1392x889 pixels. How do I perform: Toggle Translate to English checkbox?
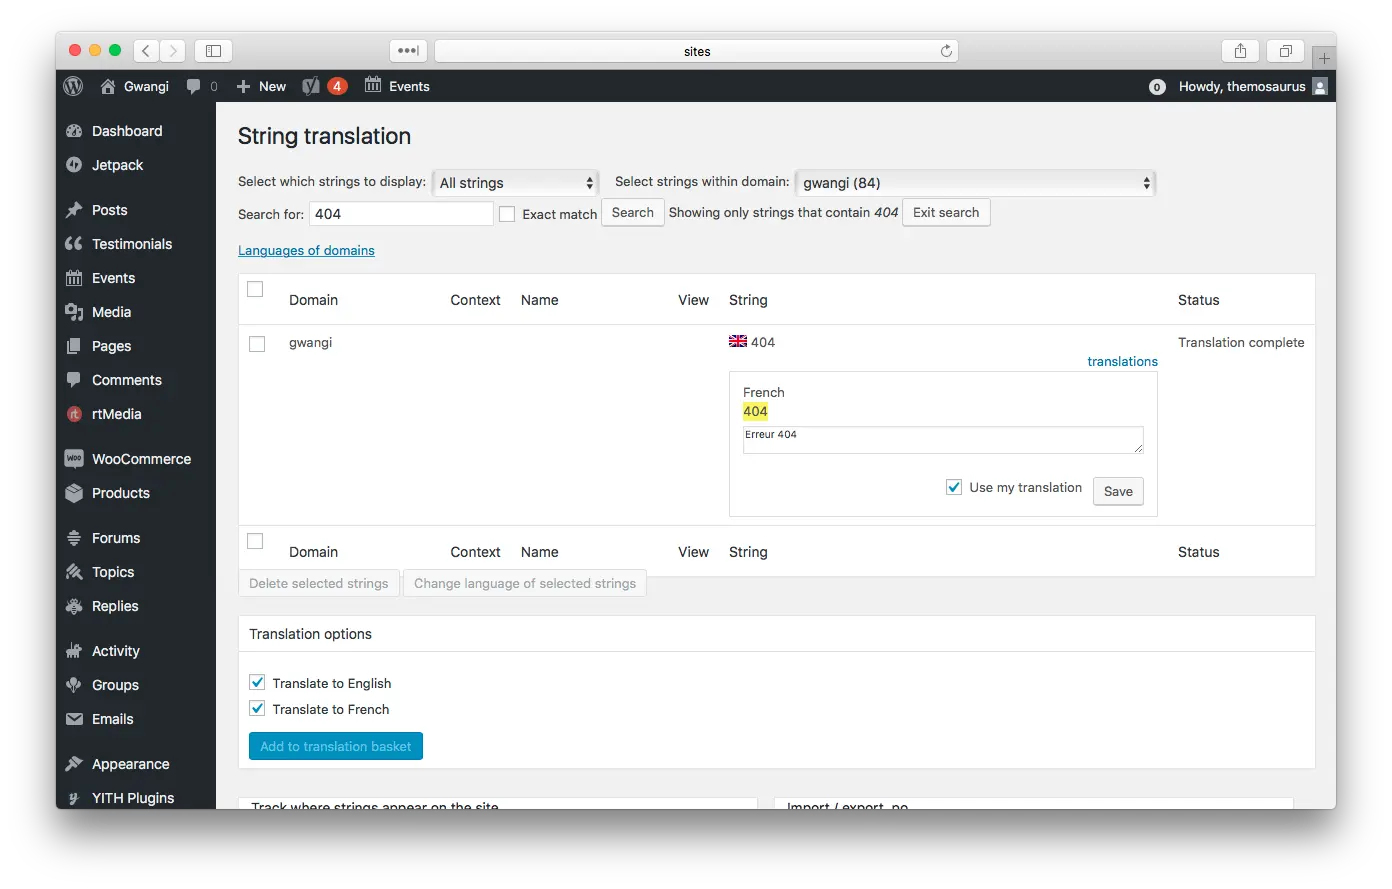(x=257, y=682)
